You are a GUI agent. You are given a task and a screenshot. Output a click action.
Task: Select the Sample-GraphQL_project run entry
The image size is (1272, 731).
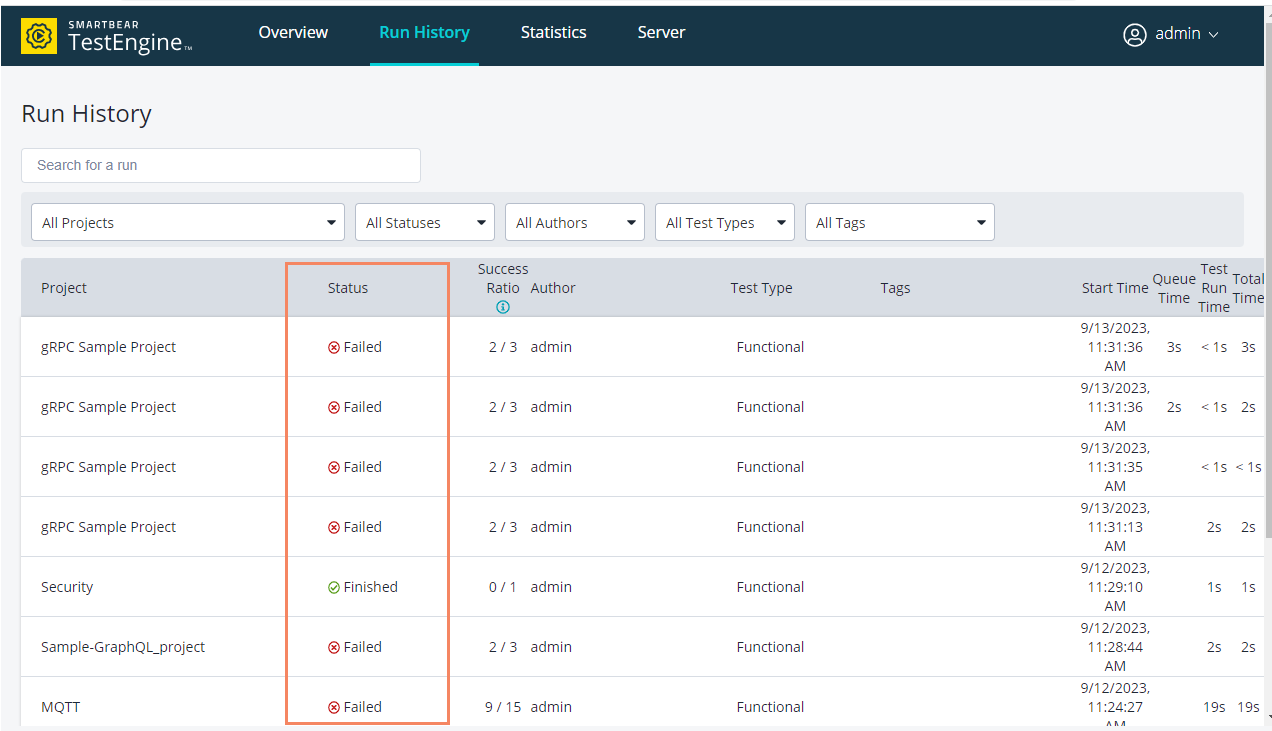[x=123, y=647]
